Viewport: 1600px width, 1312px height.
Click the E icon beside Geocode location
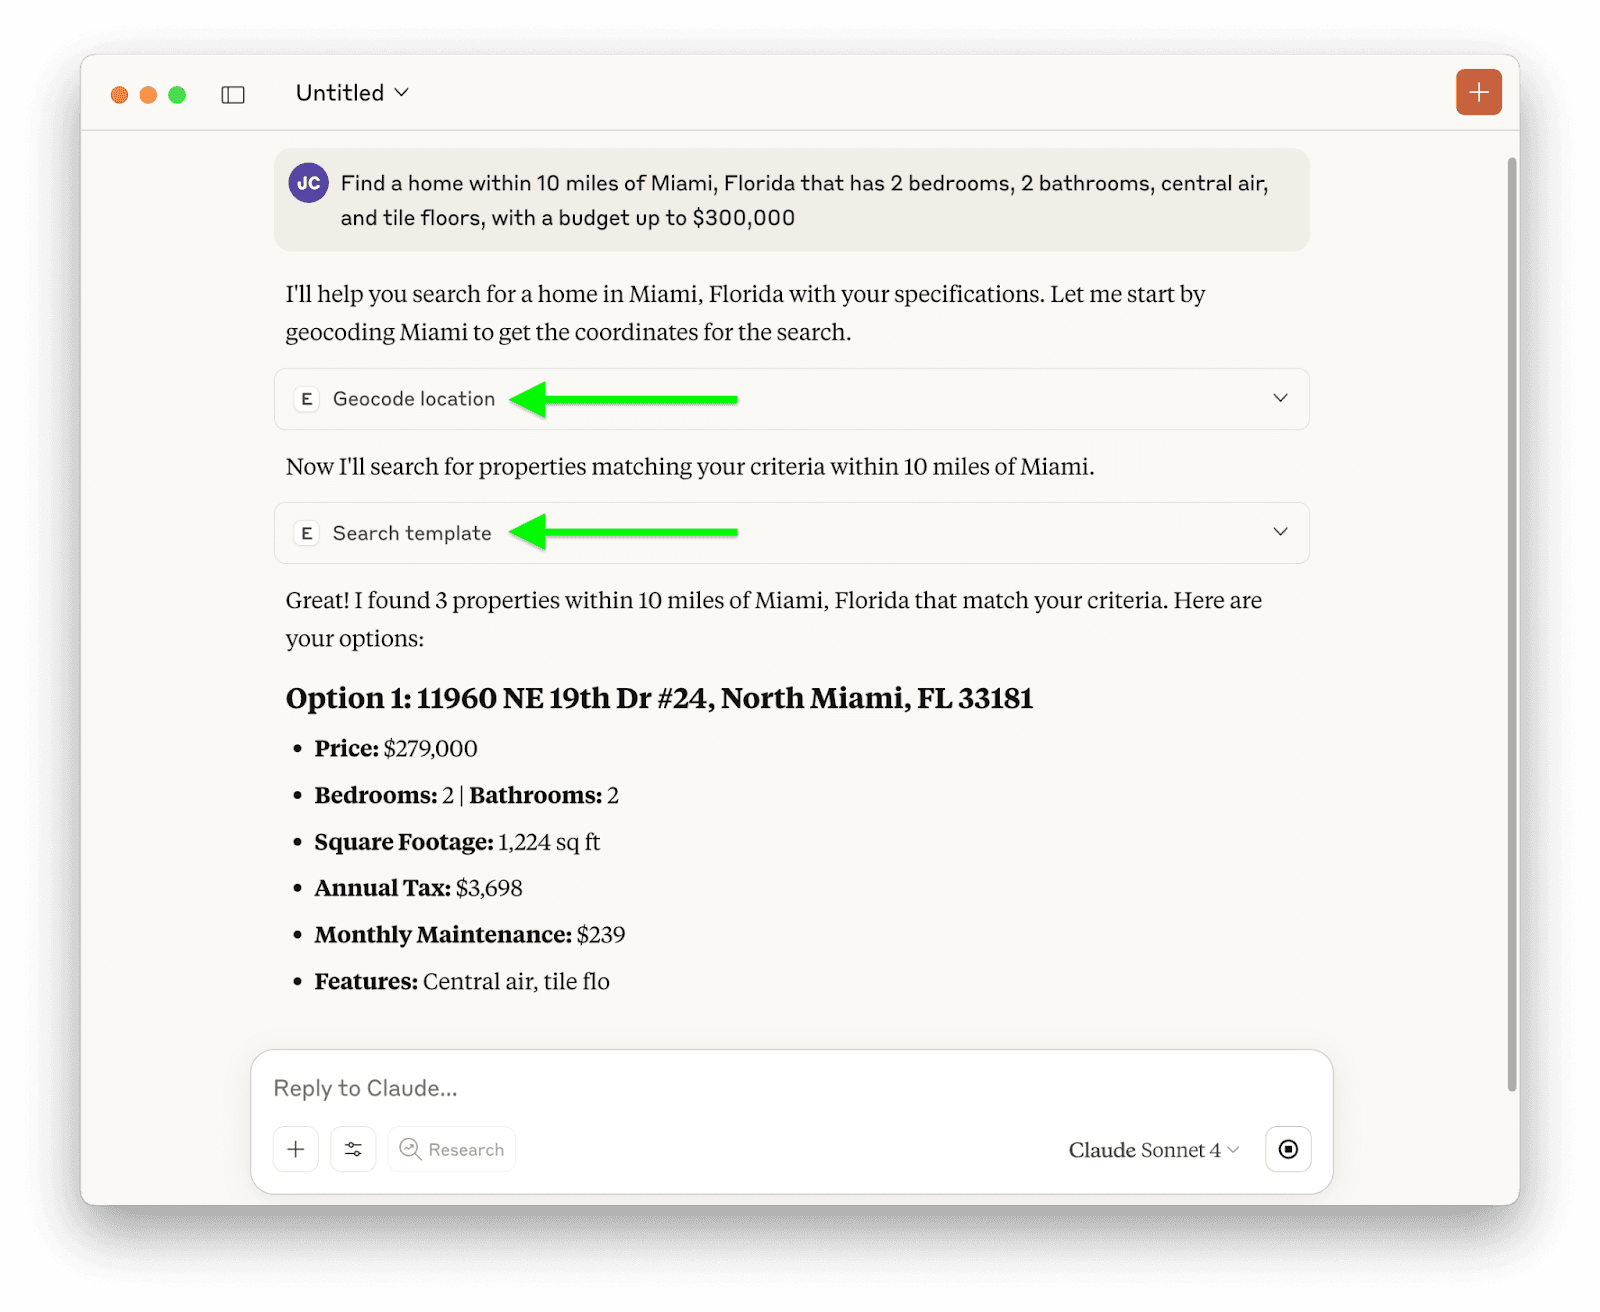[x=307, y=399]
